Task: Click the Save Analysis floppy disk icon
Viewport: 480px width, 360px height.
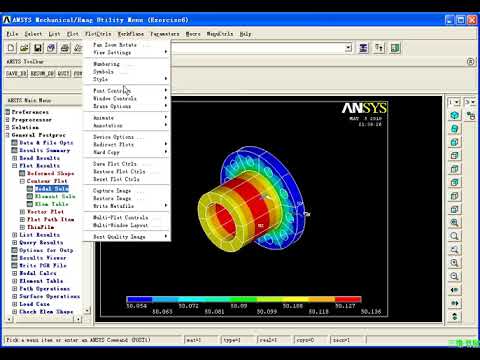Action: (x=38, y=48)
